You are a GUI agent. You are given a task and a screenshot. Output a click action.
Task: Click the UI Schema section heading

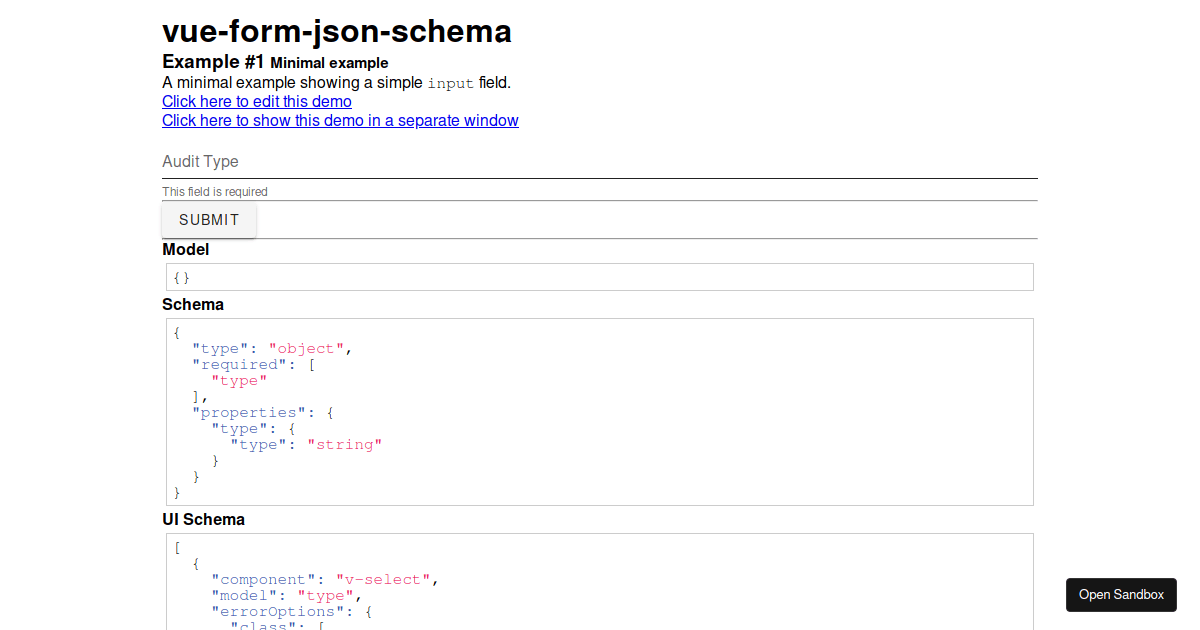(x=203, y=519)
